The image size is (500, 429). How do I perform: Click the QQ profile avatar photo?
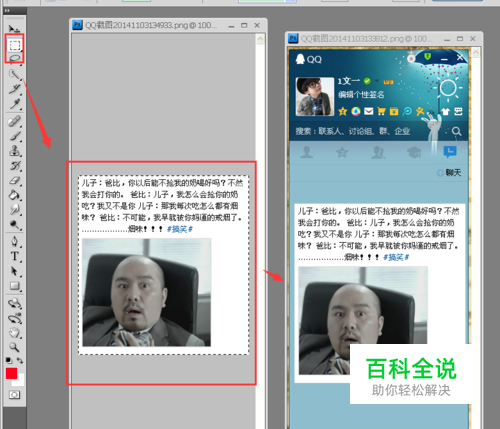(315, 96)
